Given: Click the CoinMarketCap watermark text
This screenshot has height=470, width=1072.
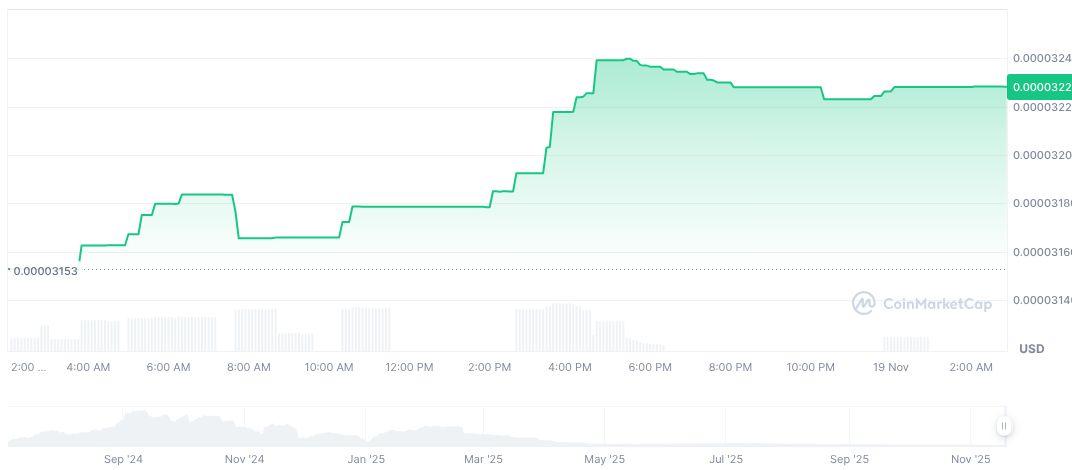Looking at the screenshot, I should click(937, 304).
